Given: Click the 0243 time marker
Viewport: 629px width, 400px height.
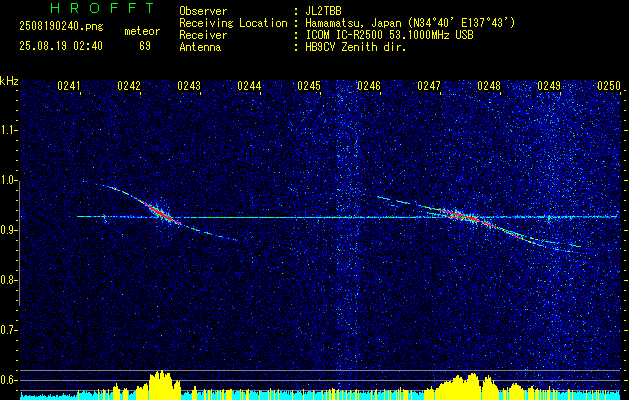Looking at the screenshot, I should [x=189, y=86].
